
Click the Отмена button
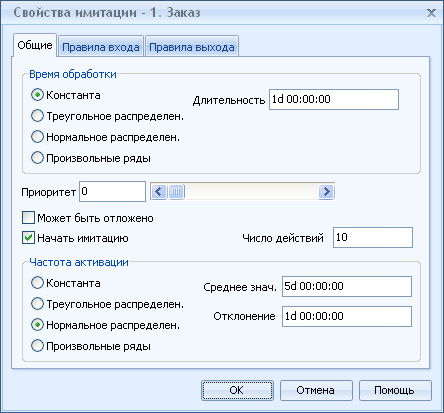pyautogui.click(x=316, y=390)
